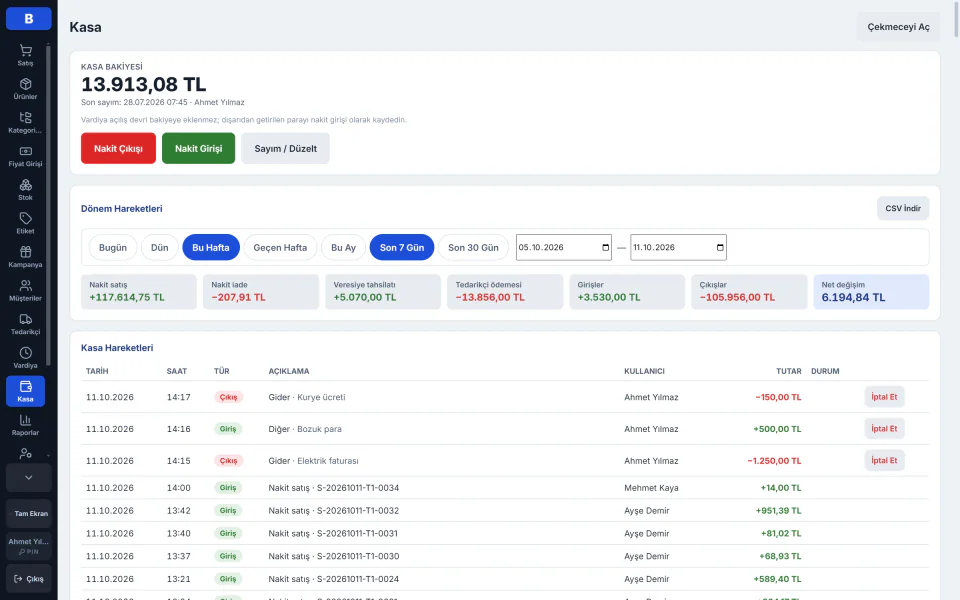Click Çıkış to log out

[x=29, y=579]
